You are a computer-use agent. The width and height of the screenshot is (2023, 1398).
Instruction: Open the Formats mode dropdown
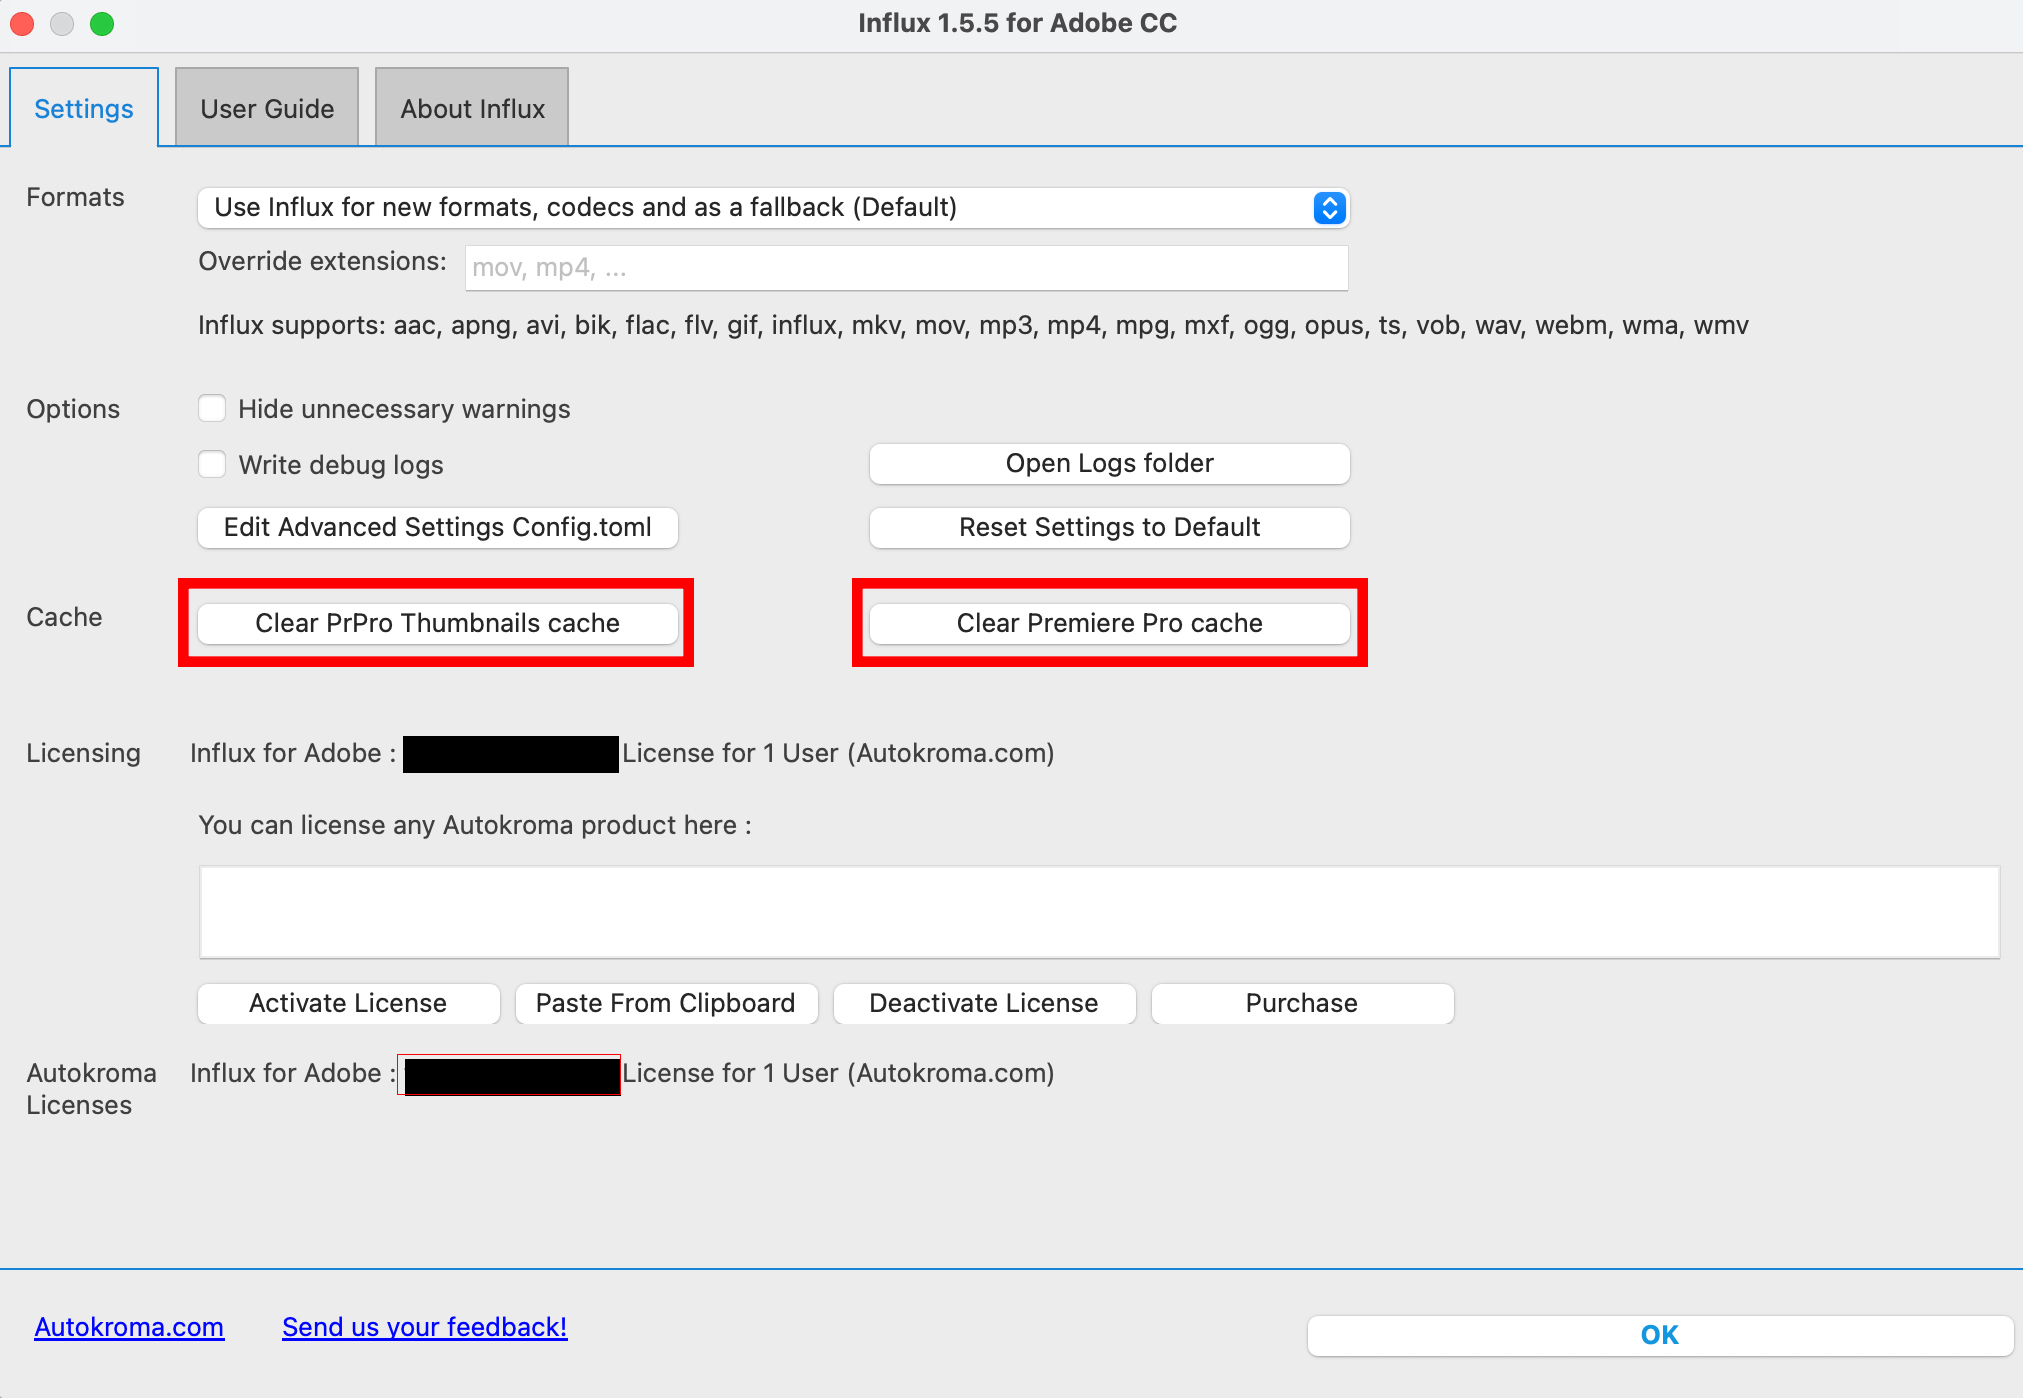coord(774,207)
